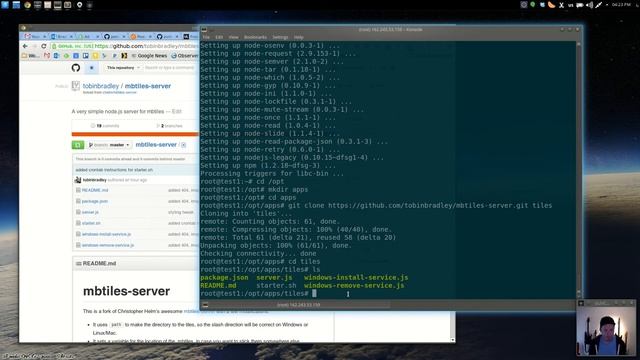Open the package.json file link
Viewport: 640px width, 360px height.
95,201
